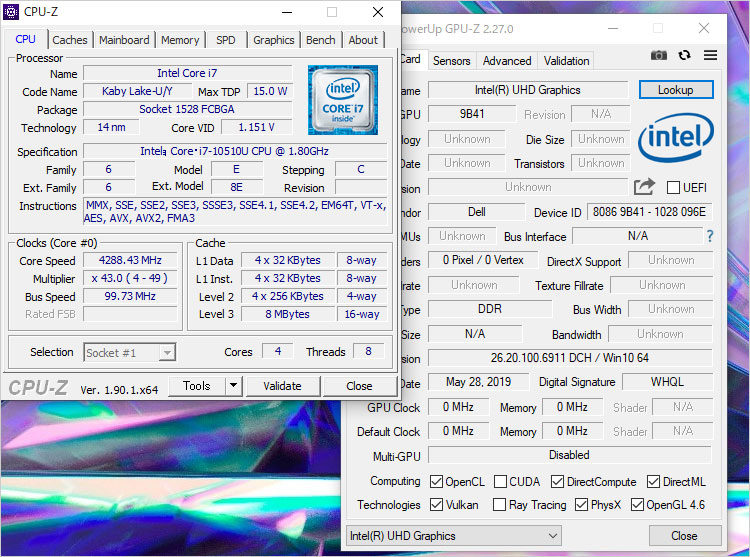Click the Specification field i7-10510U
This screenshot has height=557, width=750.
pos(235,151)
